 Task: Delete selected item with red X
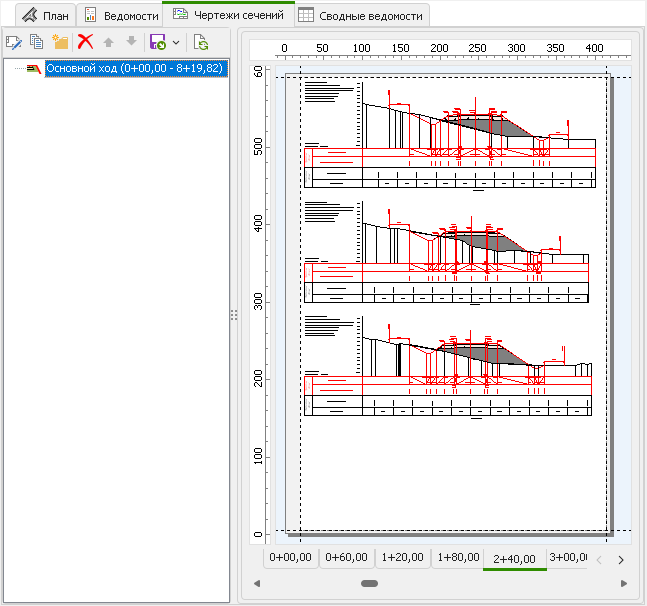(x=86, y=42)
